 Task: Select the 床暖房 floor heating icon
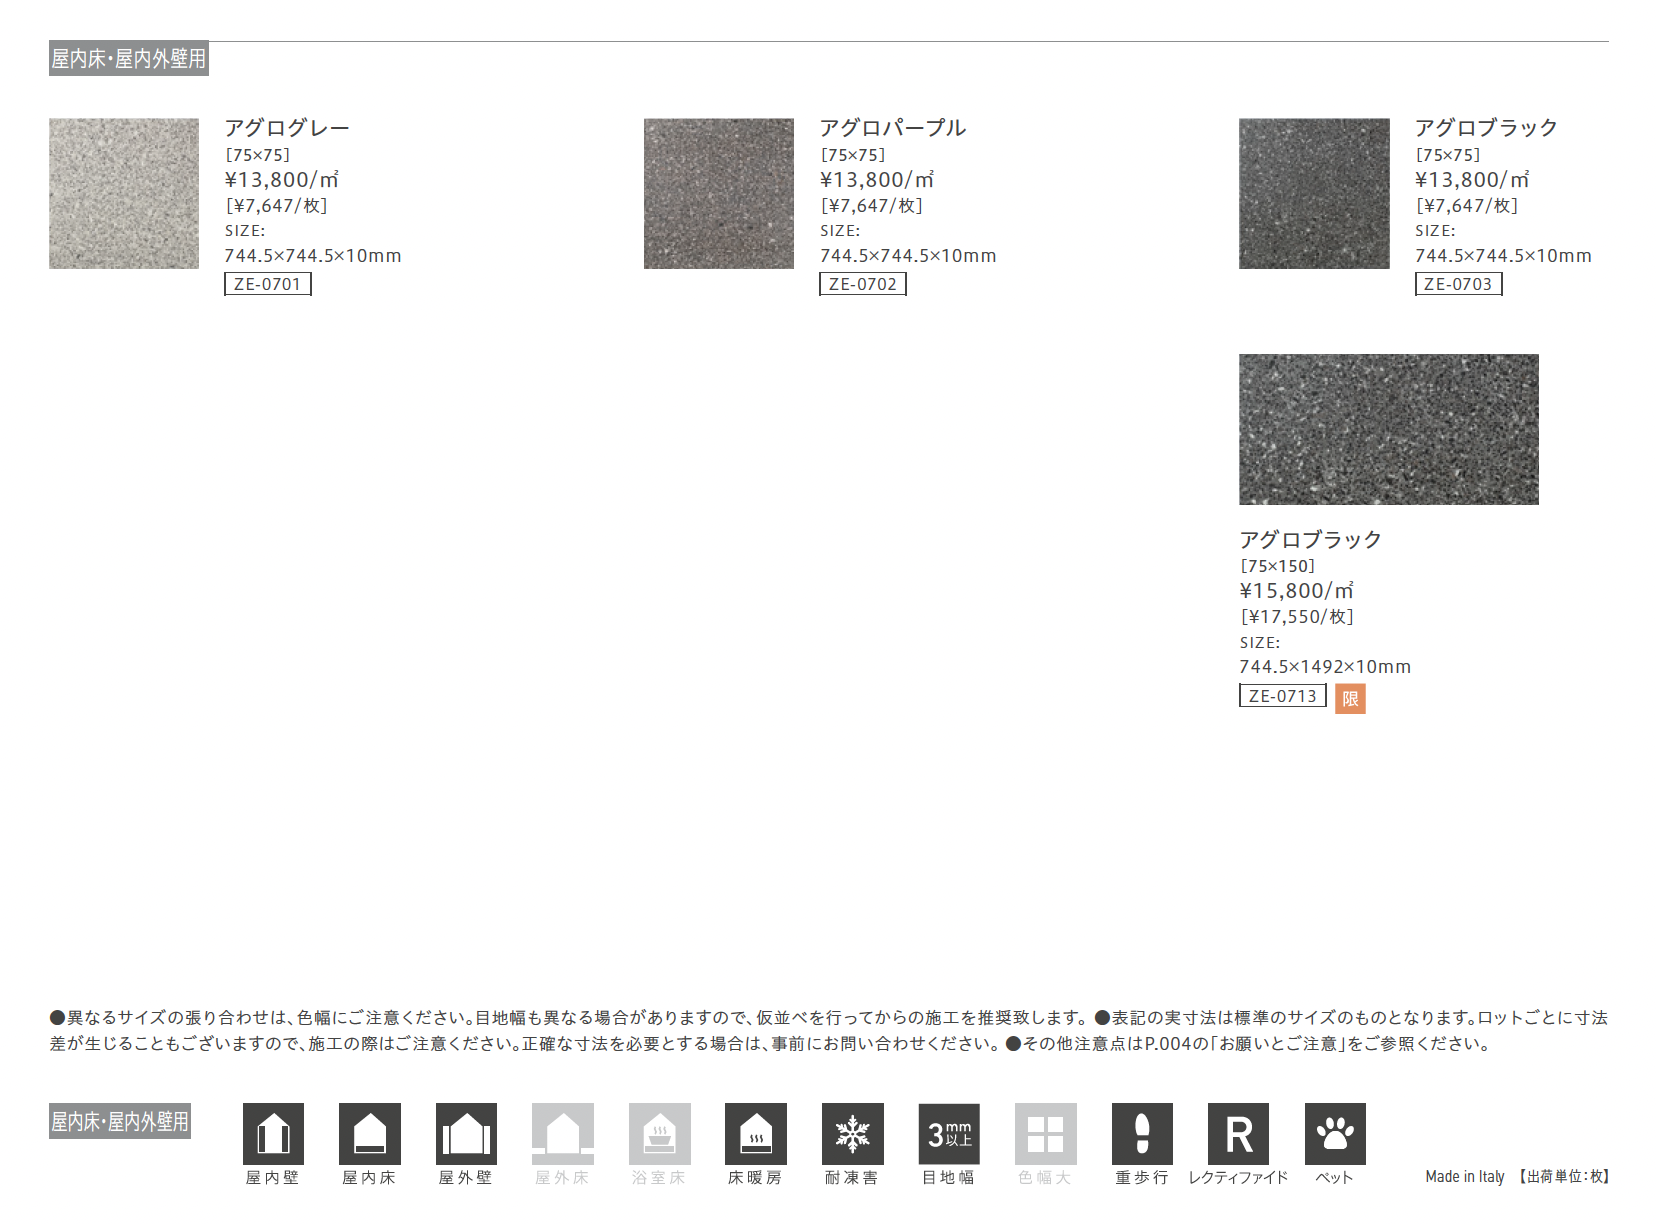[x=755, y=1134]
